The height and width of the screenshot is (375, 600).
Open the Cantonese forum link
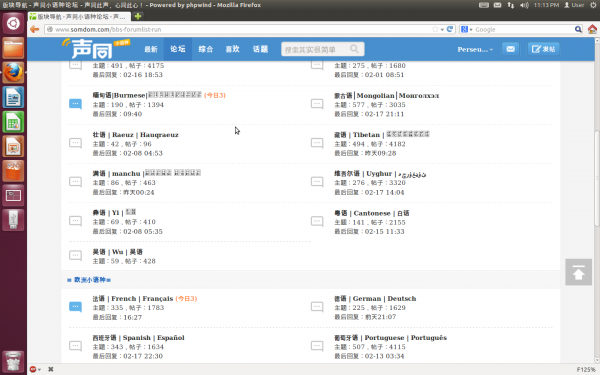(371, 213)
